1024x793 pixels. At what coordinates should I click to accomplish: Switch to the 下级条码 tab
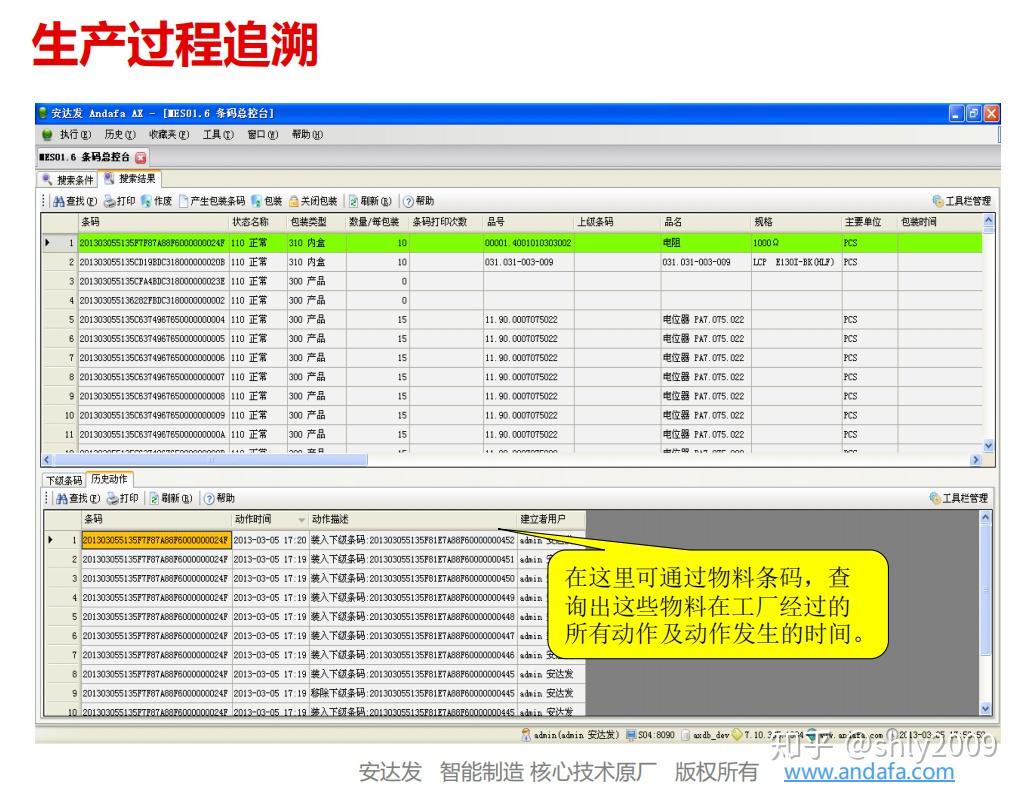click(x=64, y=480)
